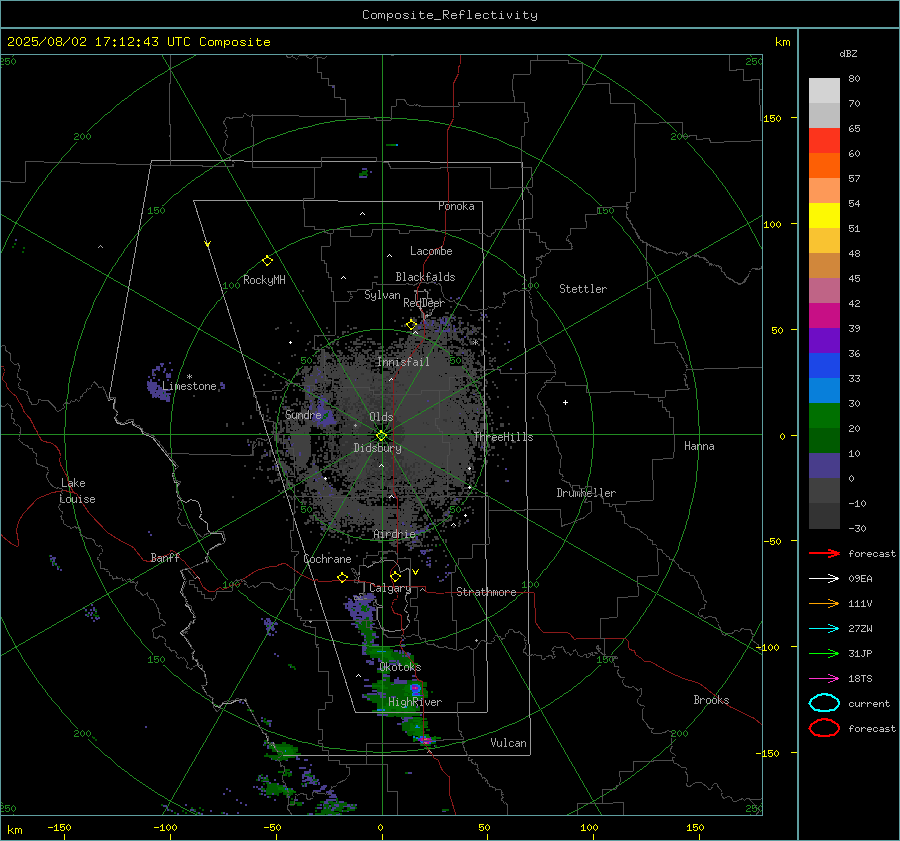
Task: Click the Drumheller label
Action: click(x=586, y=493)
